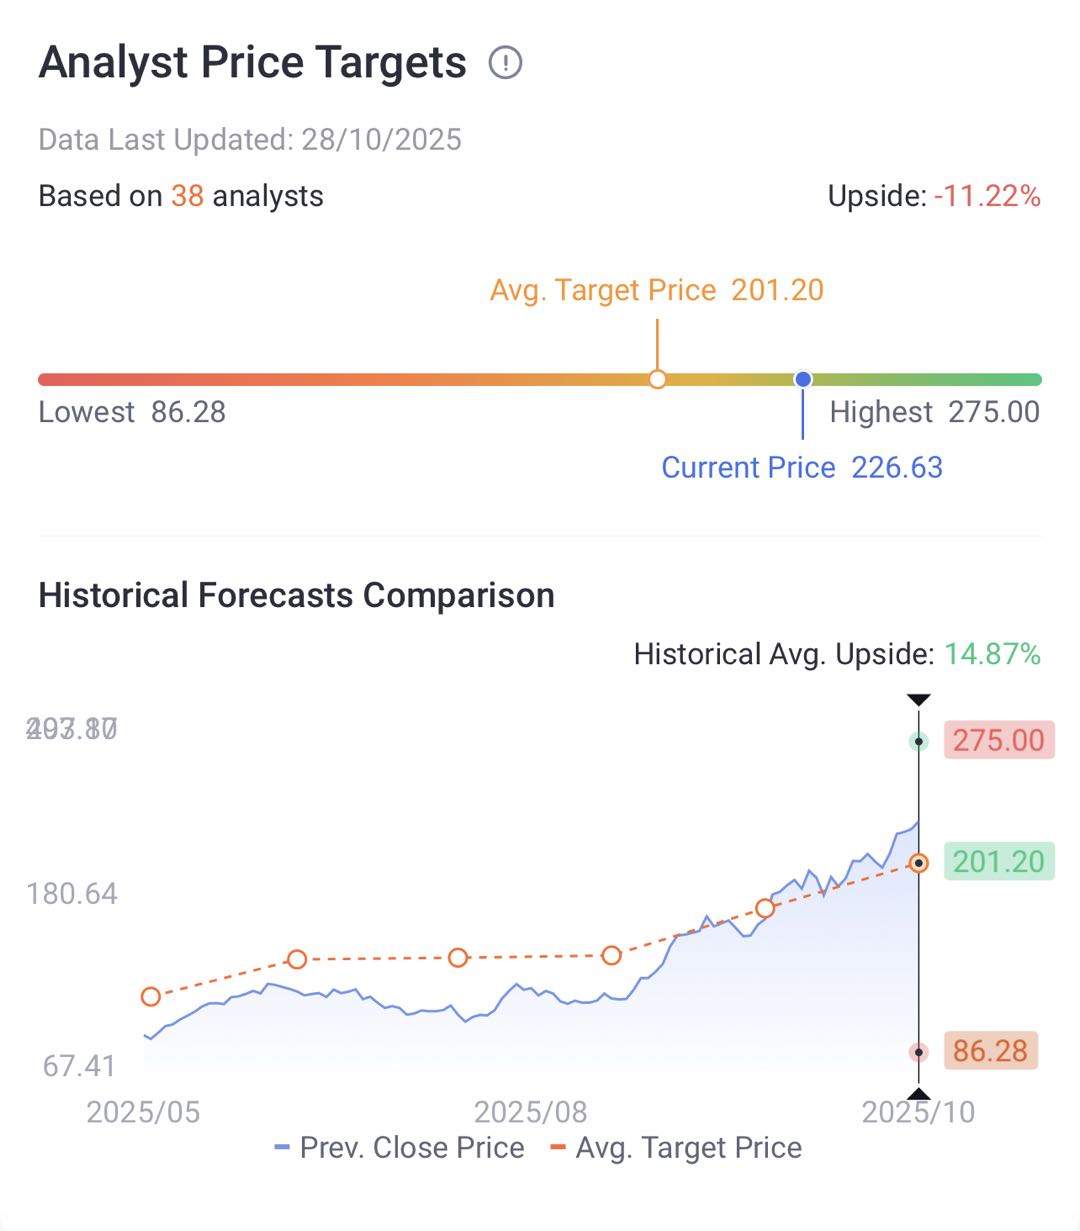Select the 38 analysts count link
Image resolution: width=1080 pixels, height=1231 pixels.
pyautogui.click(x=187, y=196)
